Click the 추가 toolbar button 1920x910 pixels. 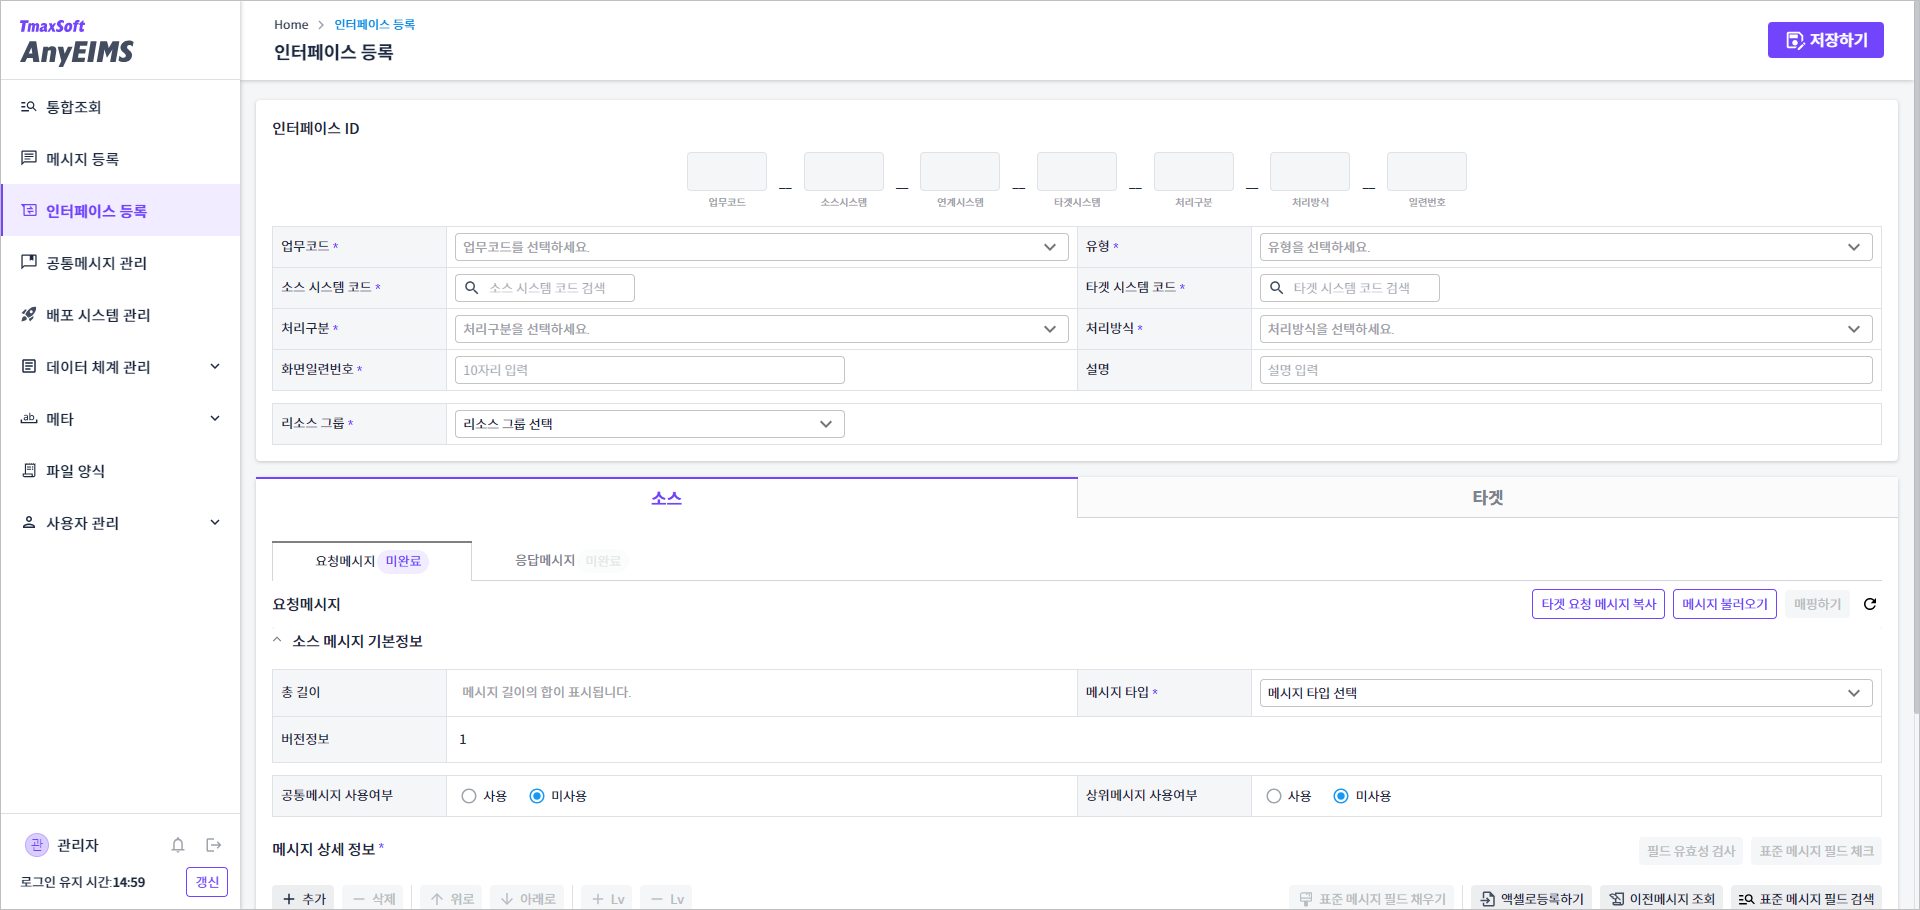click(x=304, y=898)
